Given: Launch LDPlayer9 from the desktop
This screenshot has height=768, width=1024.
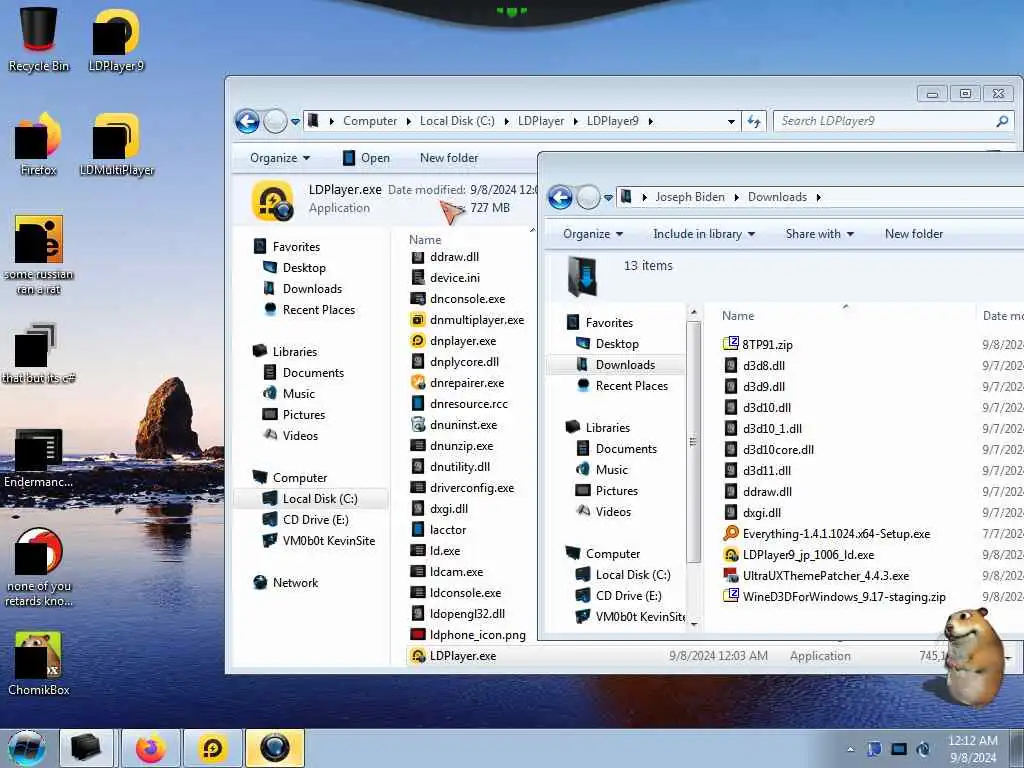Looking at the screenshot, I should tap(116, 39).
